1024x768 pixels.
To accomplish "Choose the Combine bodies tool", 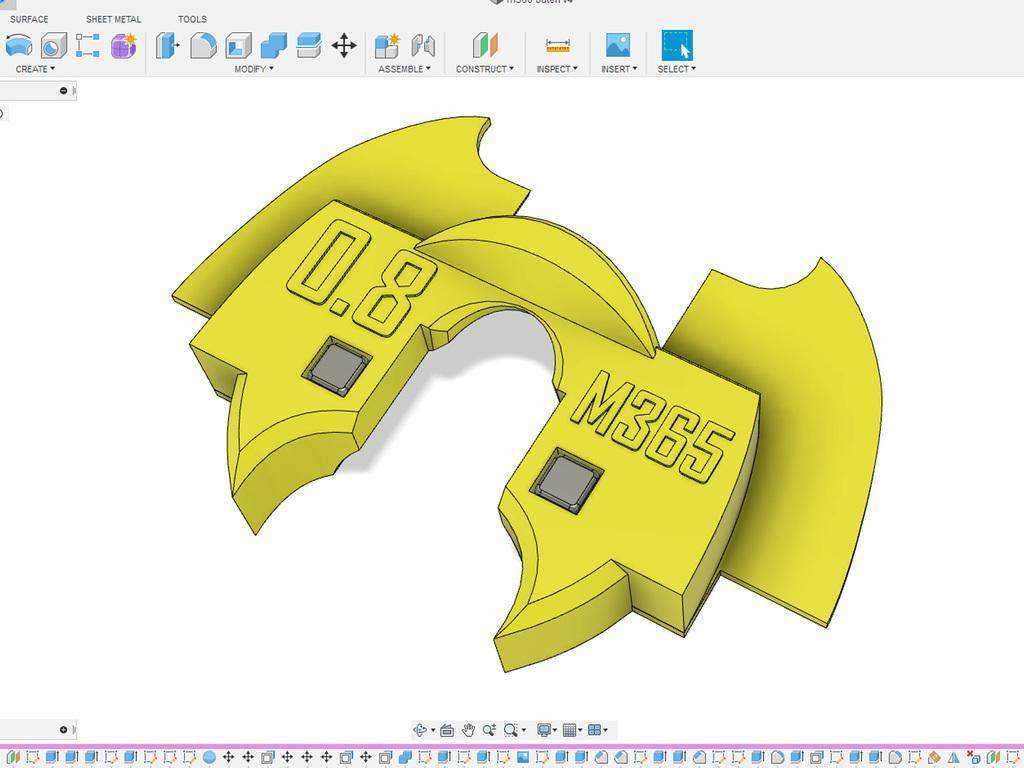I will [274, 46].
